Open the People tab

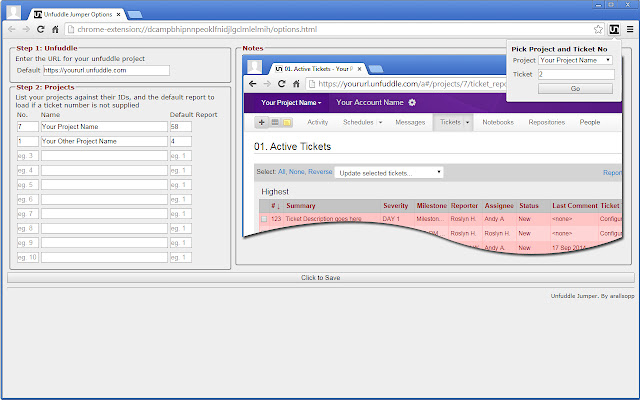point(590,122)
